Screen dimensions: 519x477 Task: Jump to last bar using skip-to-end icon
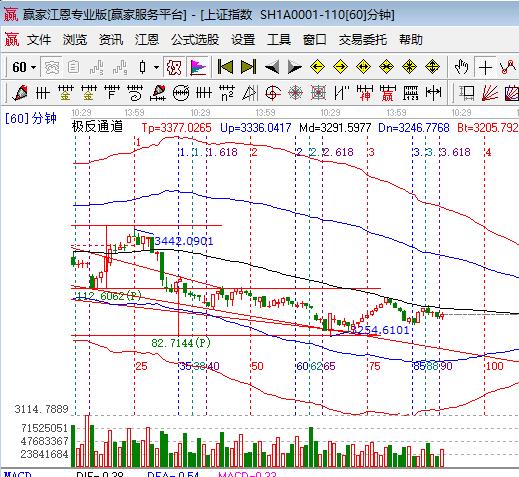tap(248, 67)
